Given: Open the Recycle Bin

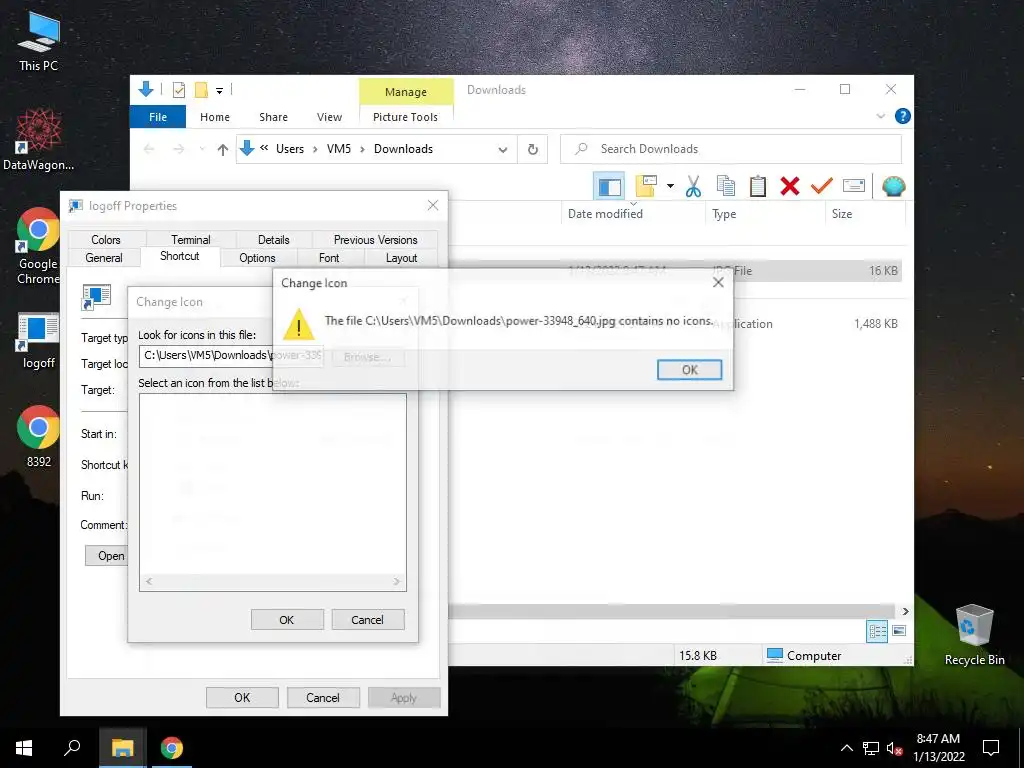Looking at the screenshot, I should coord(974,635).
